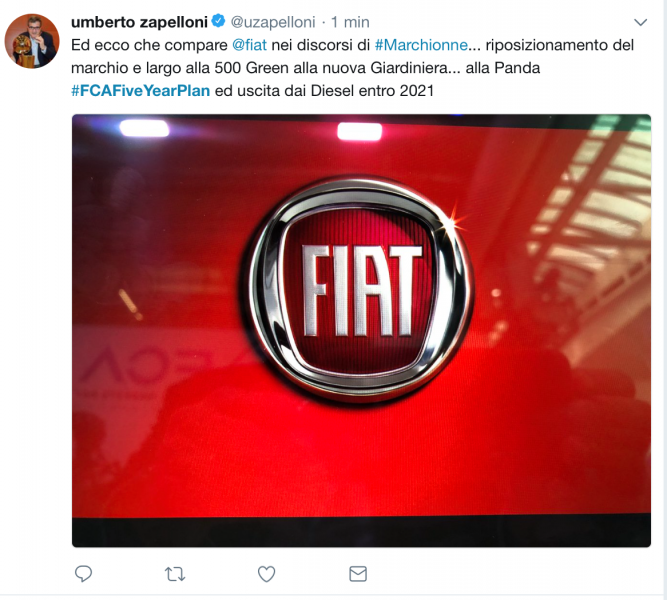This screenshot has width=667, height=600.
Task: Reply to the tweet with speech bubble icon
Action: [x=83, y=574]
